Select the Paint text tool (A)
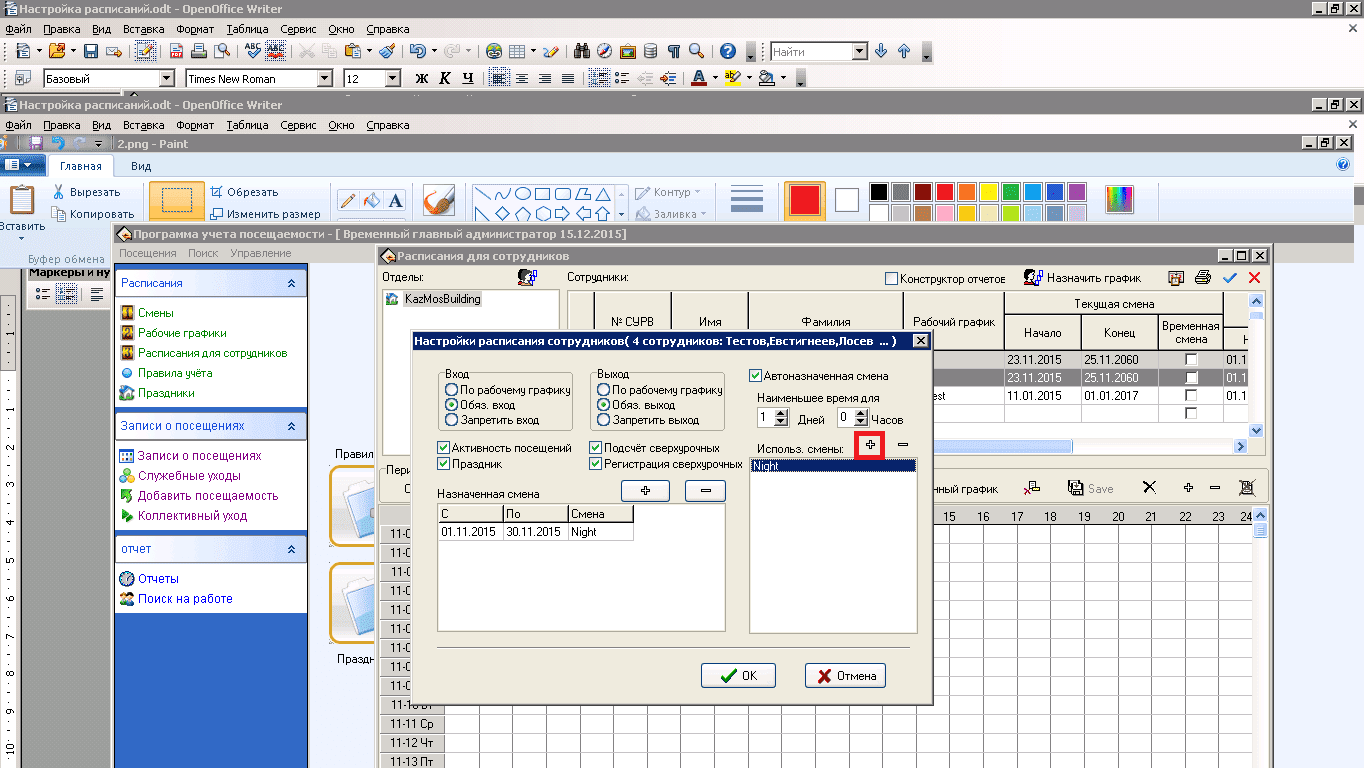The height and width of the screenshot is (768, 1364). coord(395,200)
